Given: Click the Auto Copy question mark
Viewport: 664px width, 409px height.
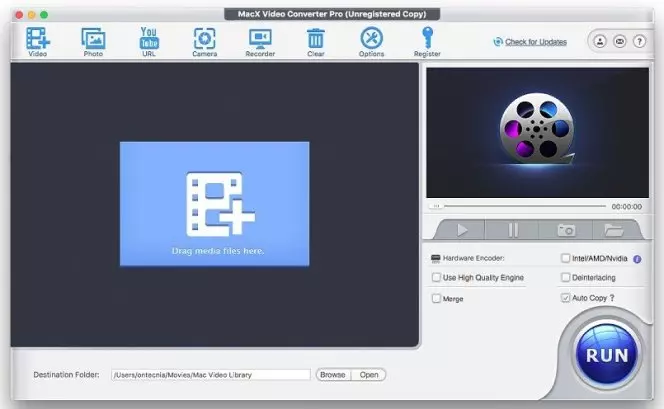Looking at the screenshot, I should (612, 298).
